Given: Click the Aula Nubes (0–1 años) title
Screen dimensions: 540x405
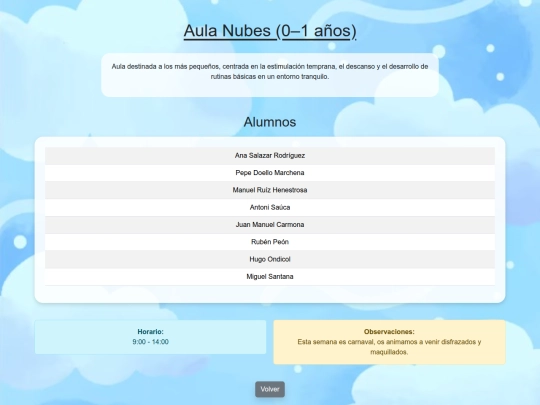Looking at the screenshot, I should tap(270, 31).
